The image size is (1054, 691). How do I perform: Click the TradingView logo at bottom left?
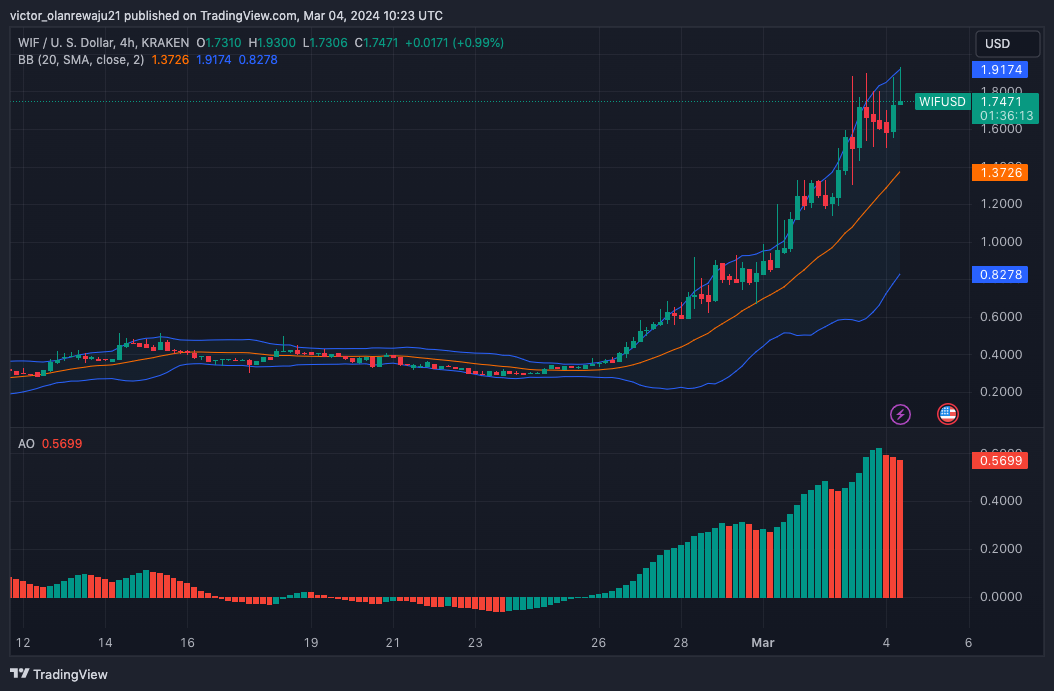(58, 674)
